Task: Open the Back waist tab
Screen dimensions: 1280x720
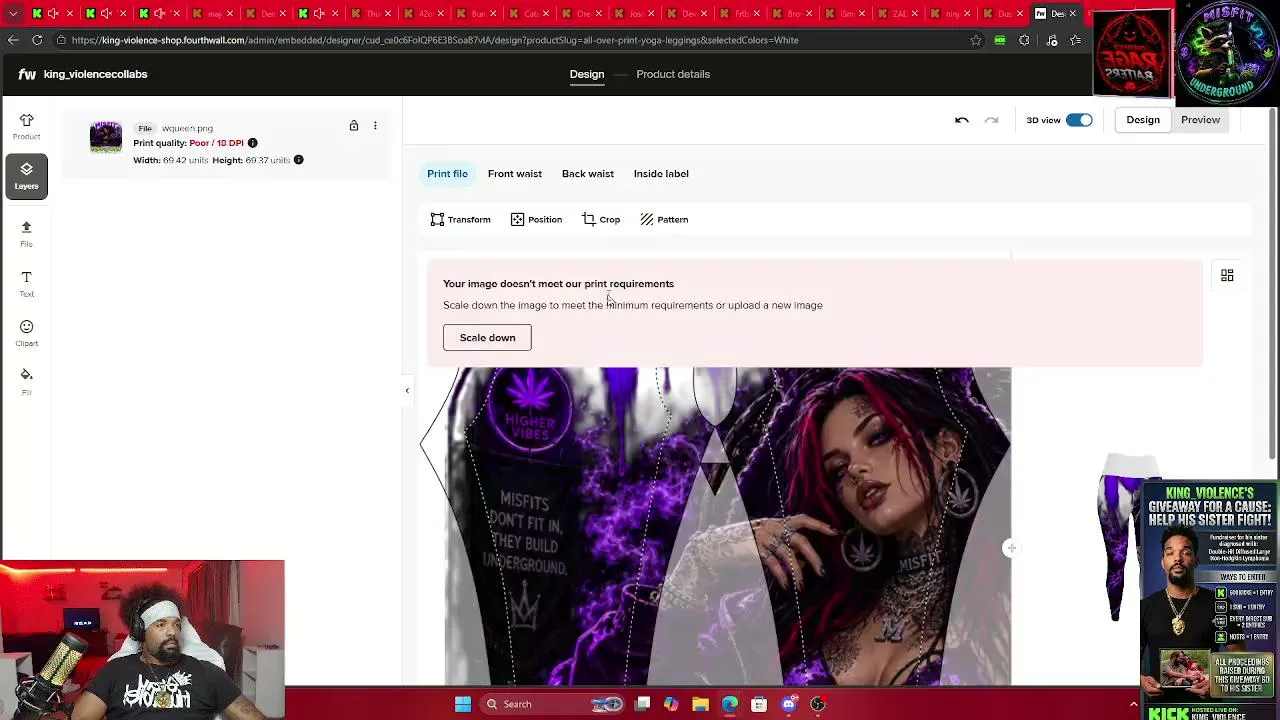Action: 588,174
